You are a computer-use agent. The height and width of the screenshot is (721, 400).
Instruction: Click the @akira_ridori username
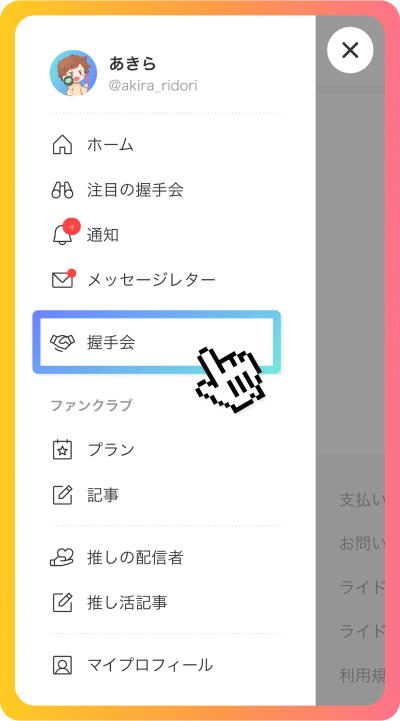point(153,86)
